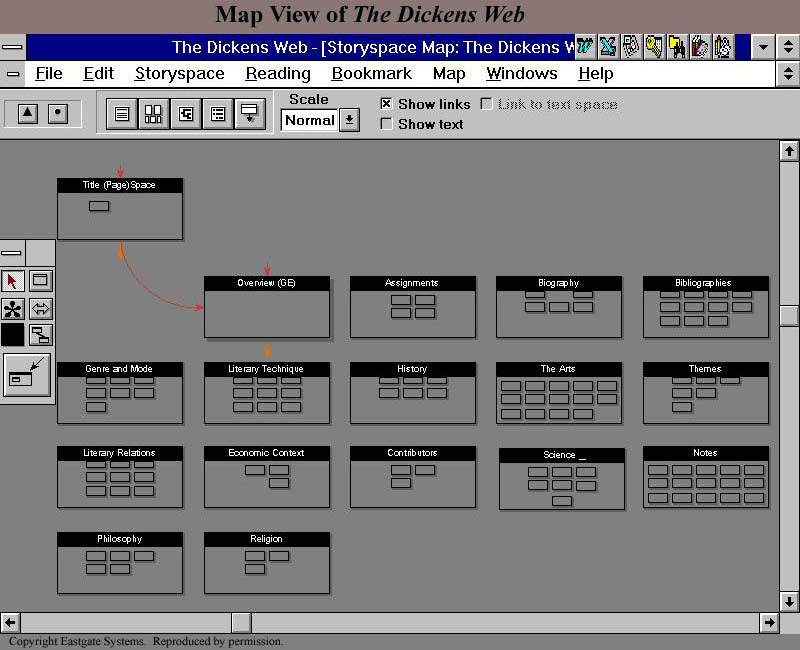Enable the Show text checkbox
Viewport: 800px width, 650px height.
coord(386,124)
